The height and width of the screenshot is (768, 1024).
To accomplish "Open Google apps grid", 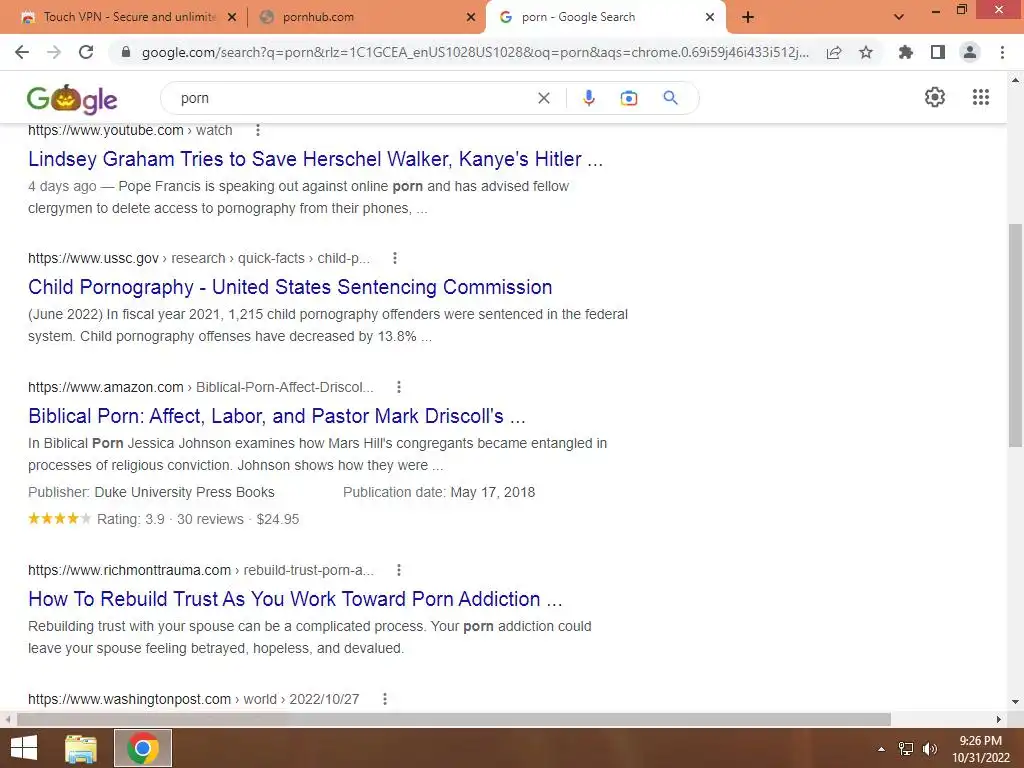I will (x=981, y=97).
